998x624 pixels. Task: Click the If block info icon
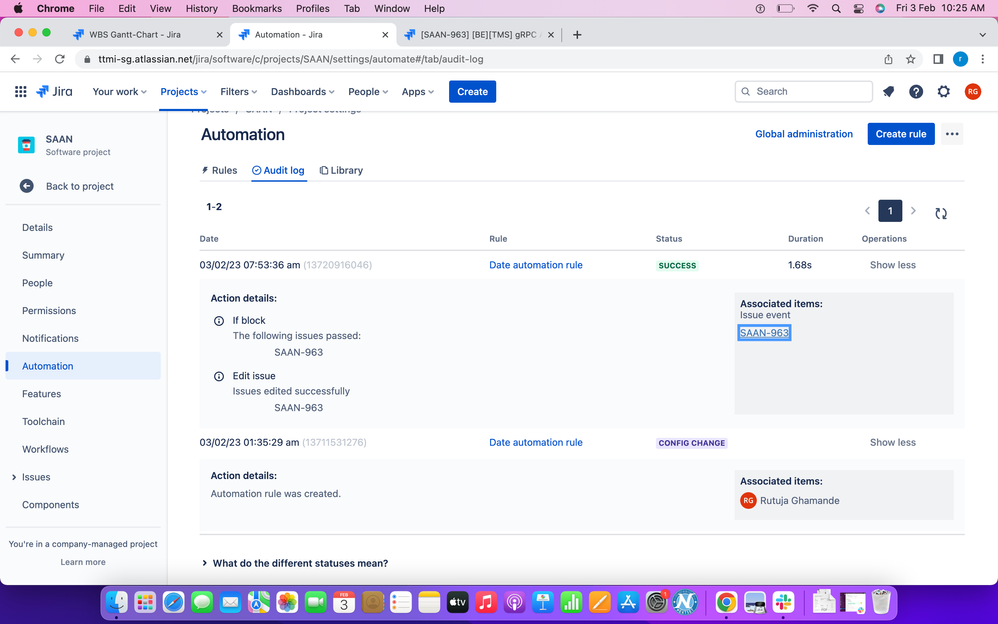coord(219,321)
